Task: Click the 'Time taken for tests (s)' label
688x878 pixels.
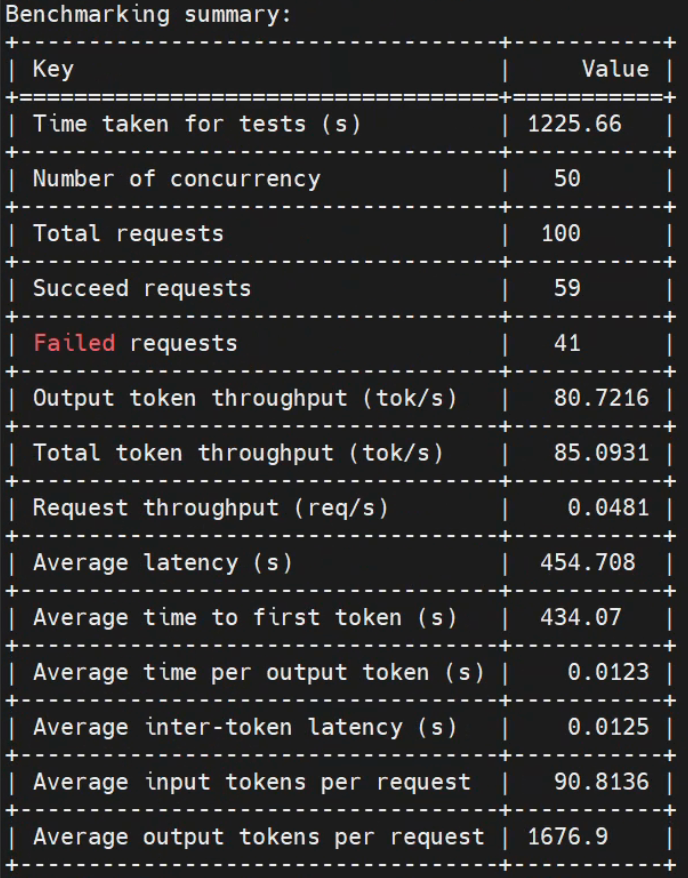Action: 197,124
